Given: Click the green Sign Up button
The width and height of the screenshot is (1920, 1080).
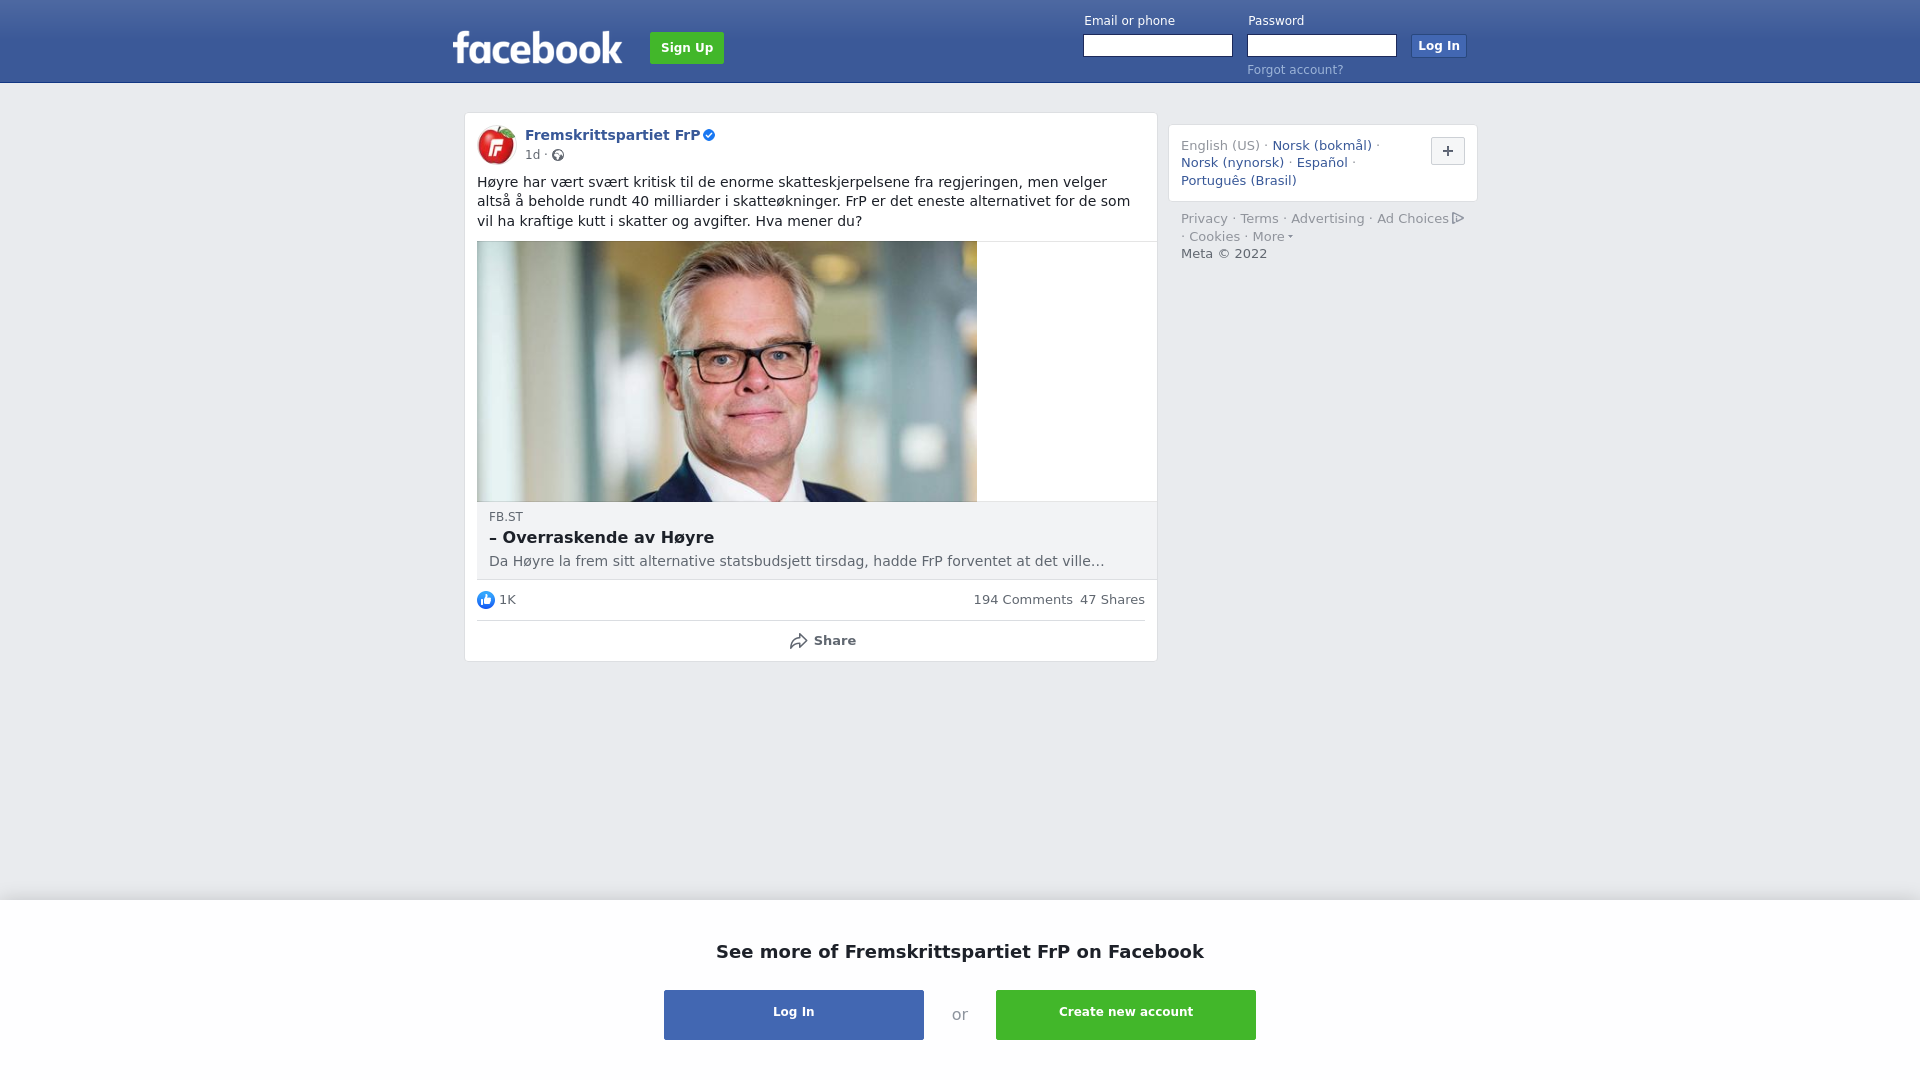Looking at the screenshot, I should point(687,48).
